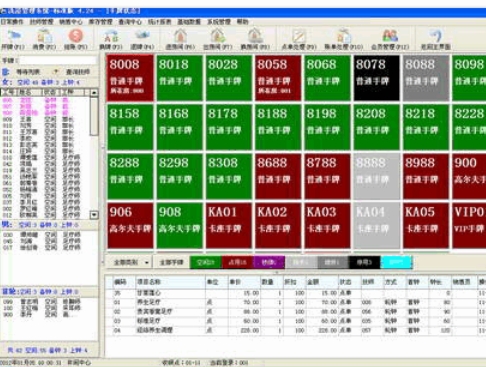
Task: Toggle the dark red 占用 status filter
Action: [237, 262]
